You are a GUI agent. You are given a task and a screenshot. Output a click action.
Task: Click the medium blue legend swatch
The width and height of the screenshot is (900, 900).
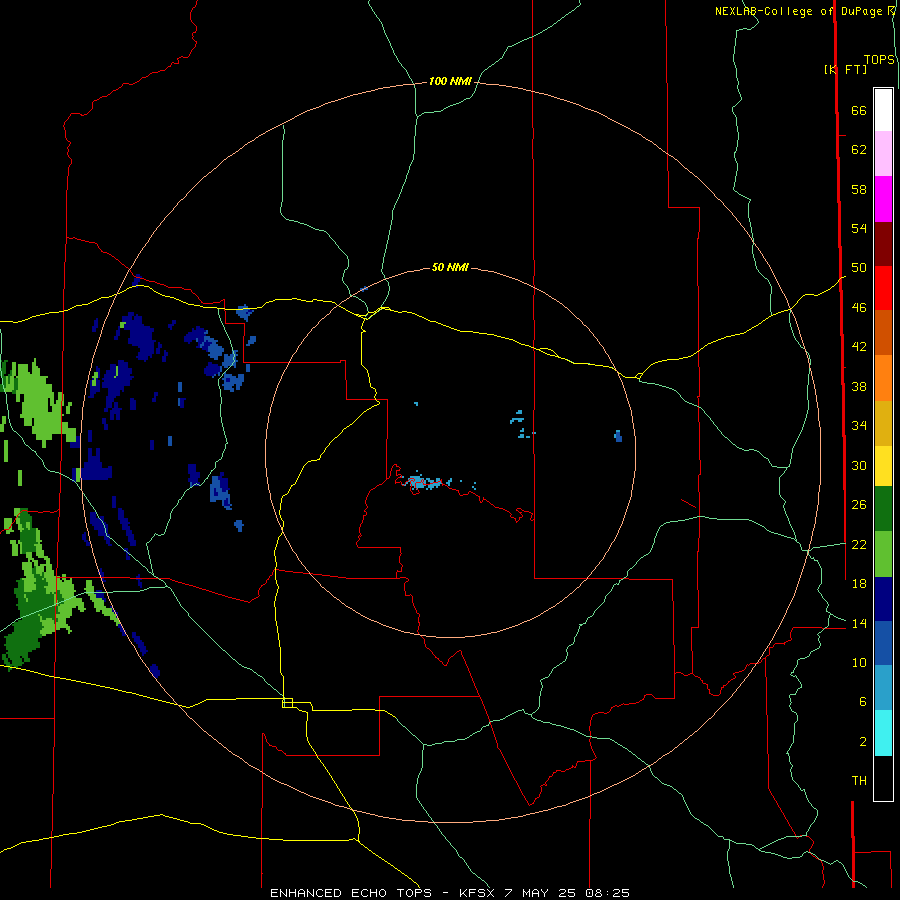pos(883,643)
